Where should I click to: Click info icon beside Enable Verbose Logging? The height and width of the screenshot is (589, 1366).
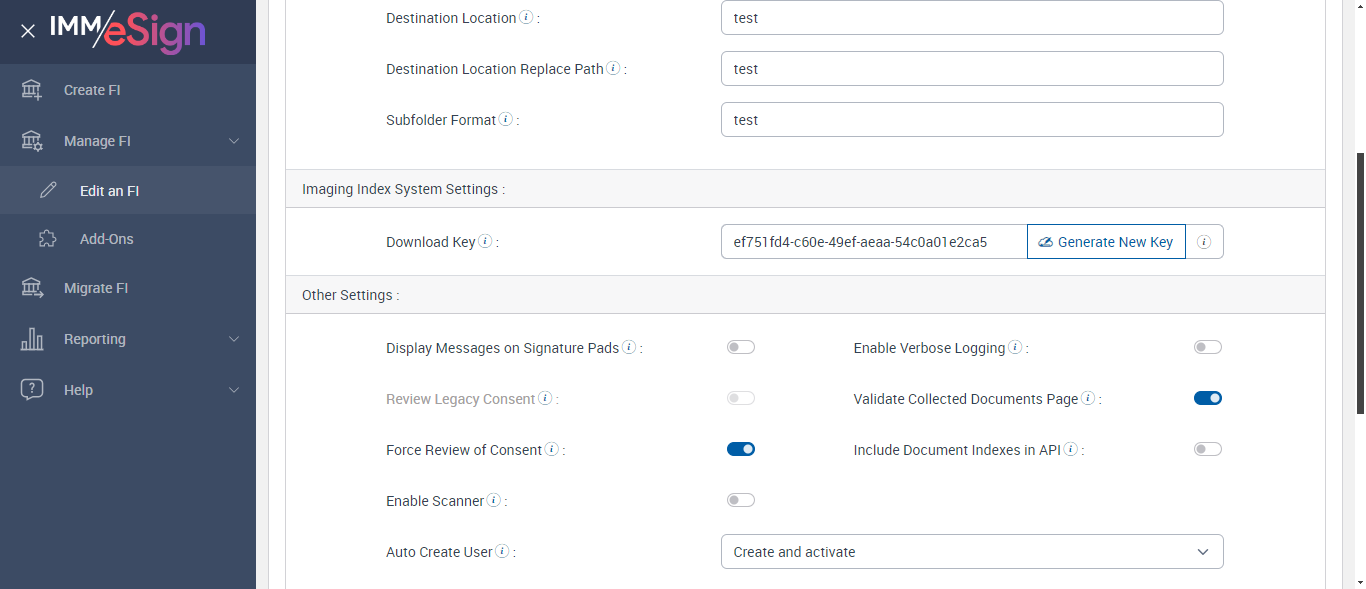[1015, 348]
